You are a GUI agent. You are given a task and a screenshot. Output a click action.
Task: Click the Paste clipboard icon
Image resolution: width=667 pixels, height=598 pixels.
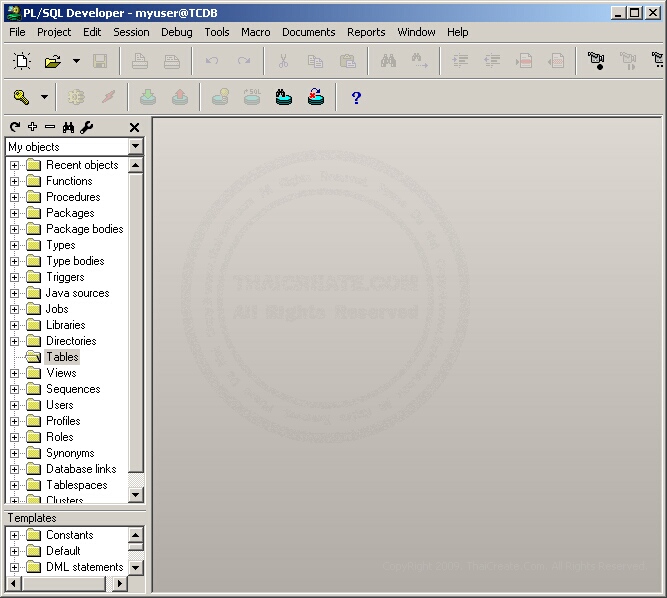[x=348, y=61]
